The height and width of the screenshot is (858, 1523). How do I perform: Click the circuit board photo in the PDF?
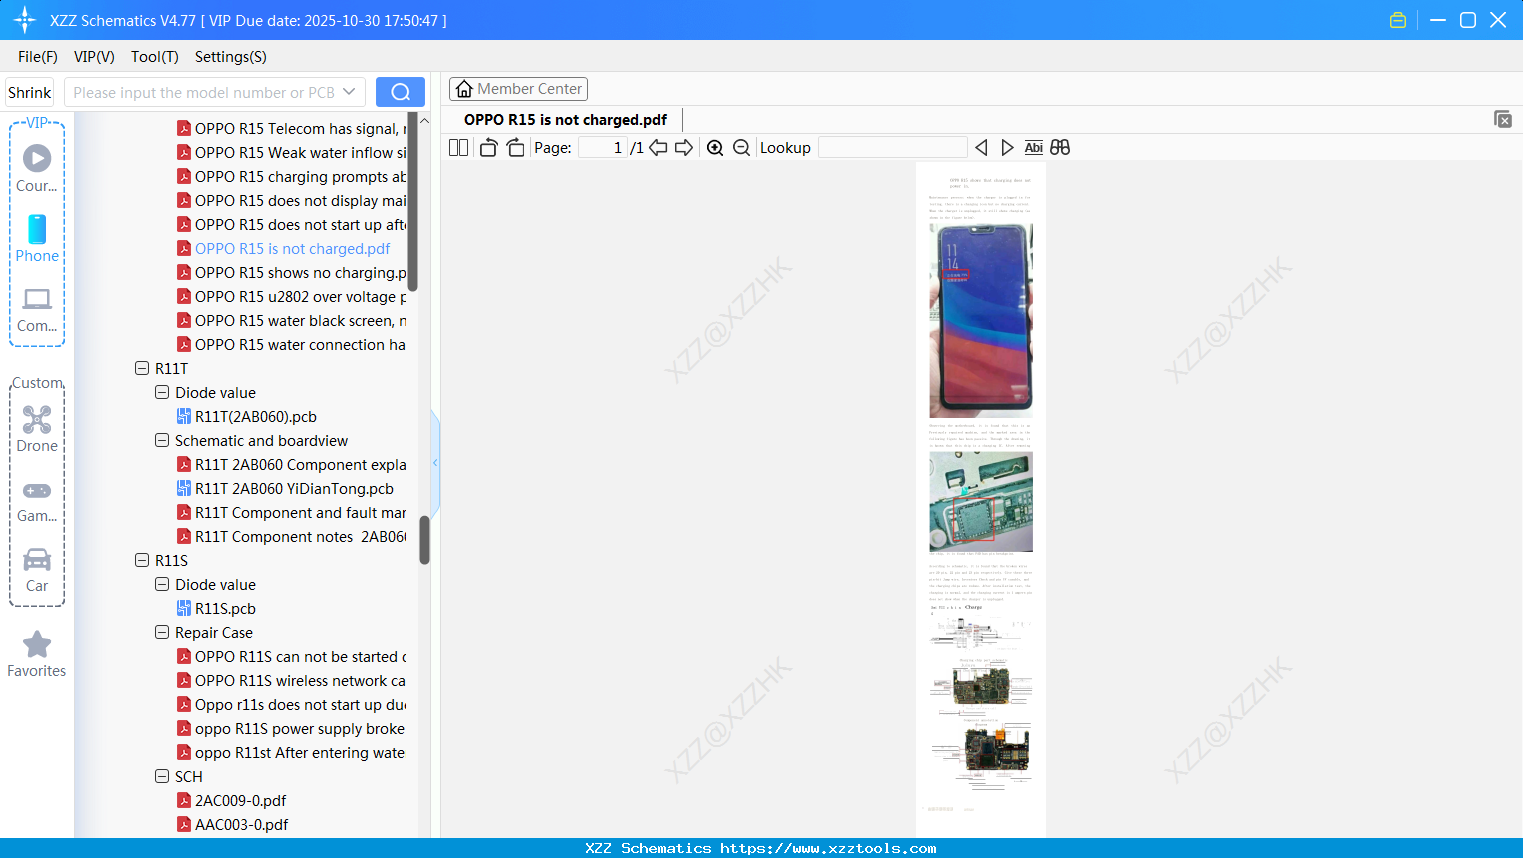point(981,501)
